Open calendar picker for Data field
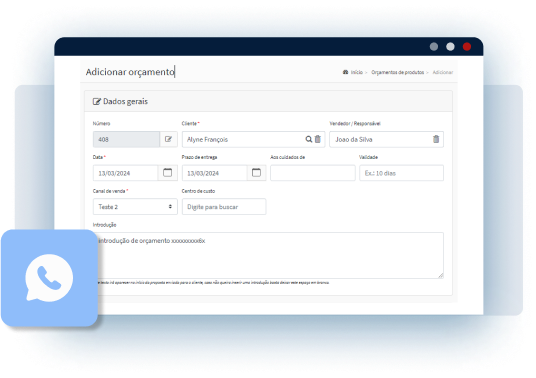 click(168, 173)
